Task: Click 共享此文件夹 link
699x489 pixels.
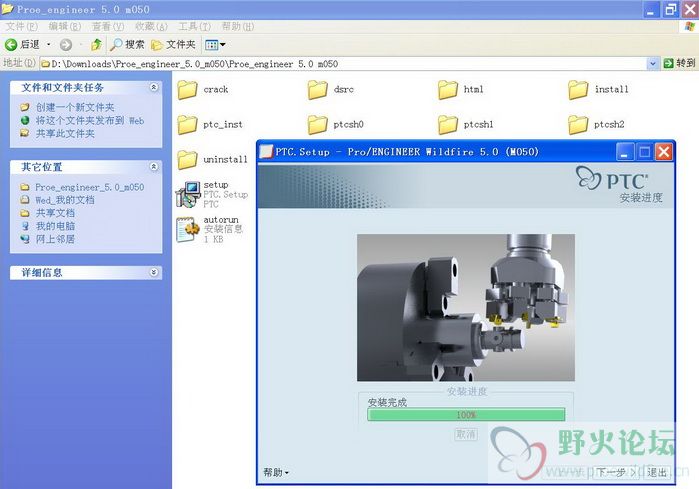Action: pos(65,133)
